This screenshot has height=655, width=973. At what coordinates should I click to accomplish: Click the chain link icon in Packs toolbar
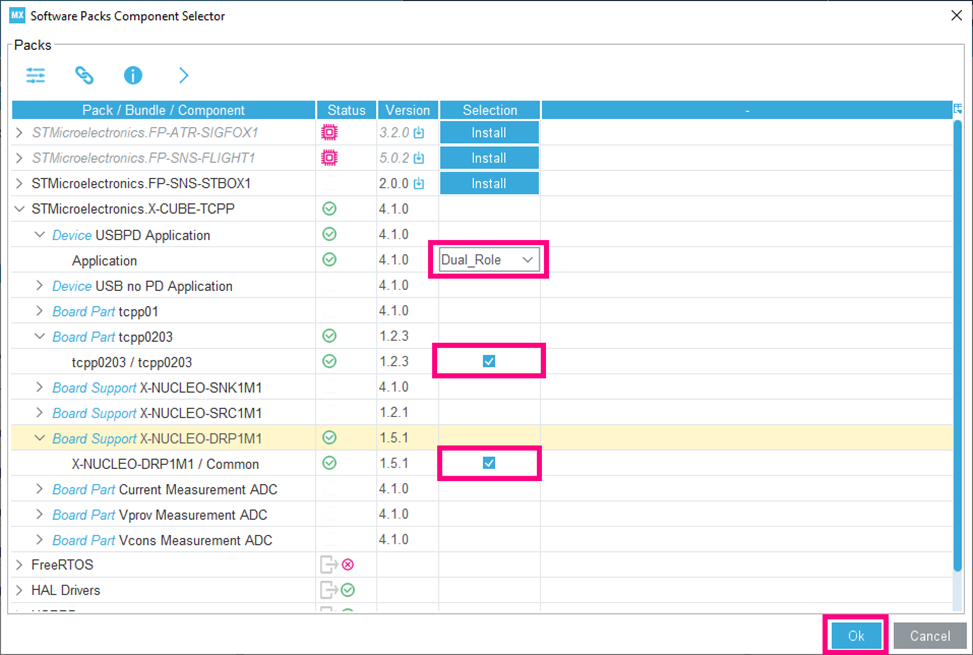[x=84, y=76]
